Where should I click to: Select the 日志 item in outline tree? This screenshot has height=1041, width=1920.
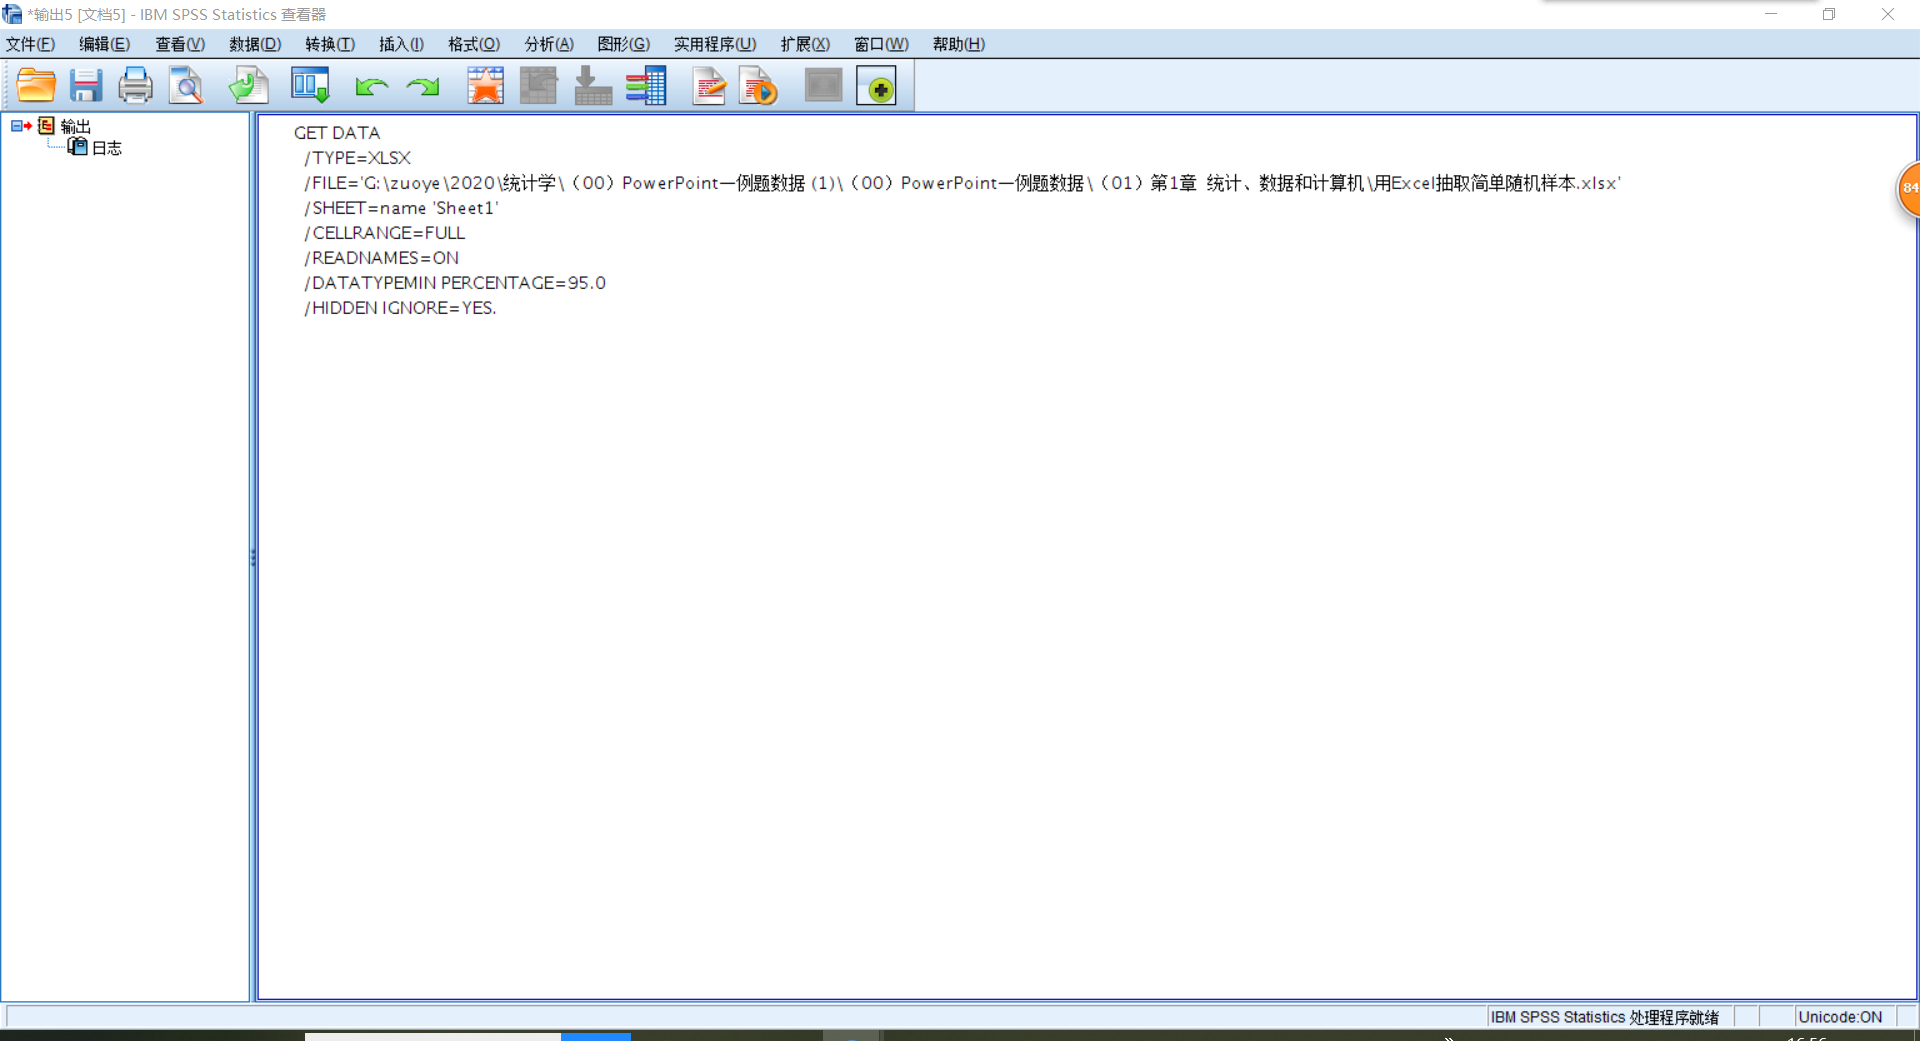tap(107, 148)
